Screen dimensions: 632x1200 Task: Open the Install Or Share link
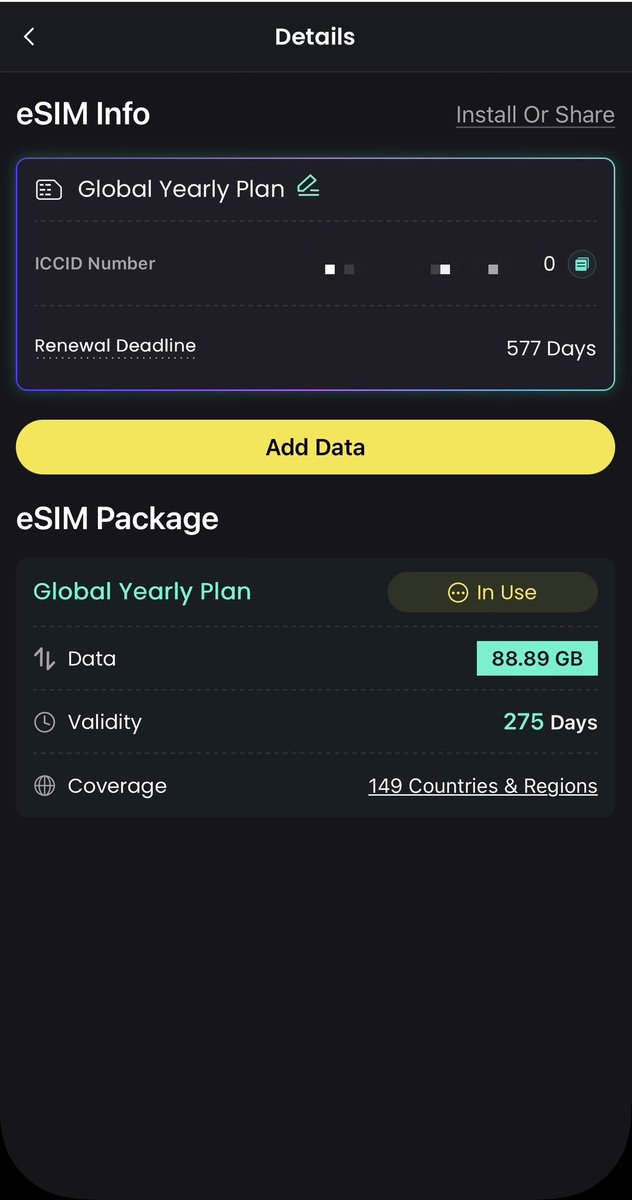(x=535, y=115)
